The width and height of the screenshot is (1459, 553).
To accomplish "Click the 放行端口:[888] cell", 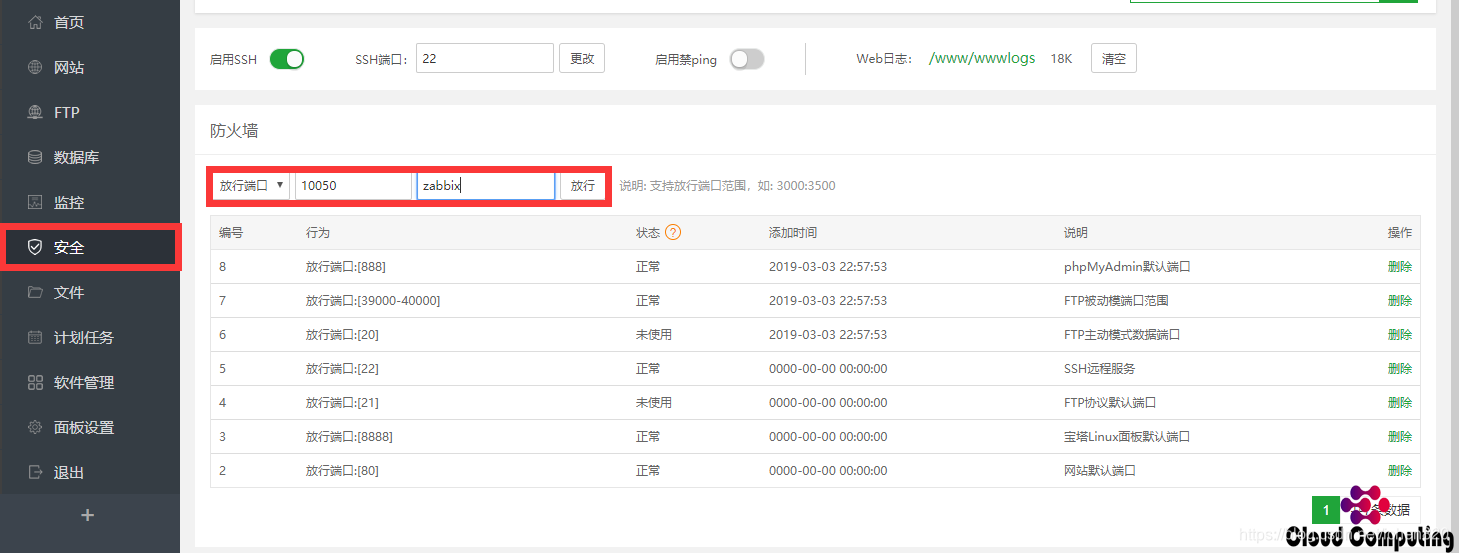I will [346, 267].
